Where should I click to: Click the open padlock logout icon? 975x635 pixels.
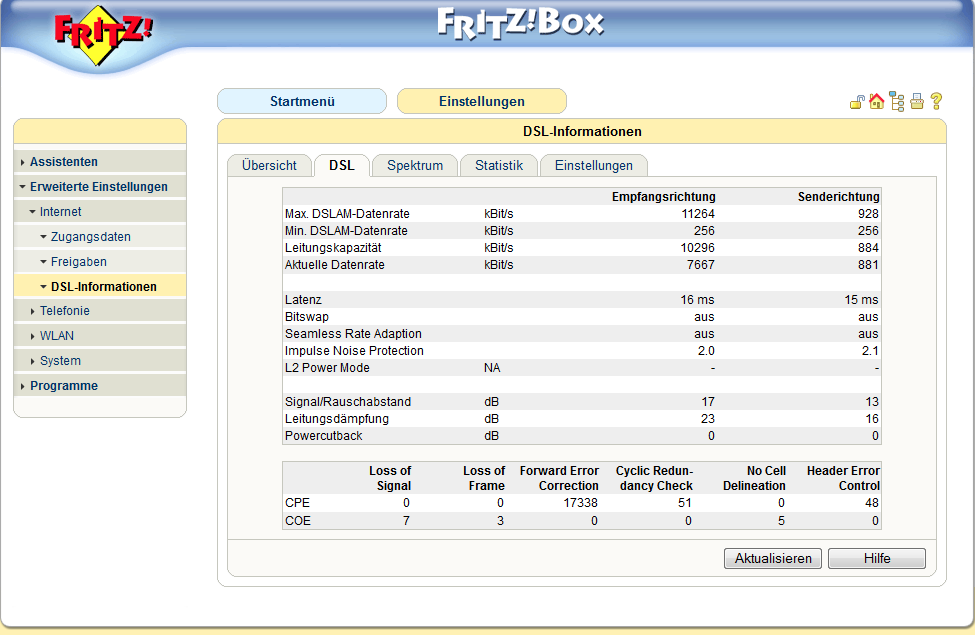pos(857,102)
